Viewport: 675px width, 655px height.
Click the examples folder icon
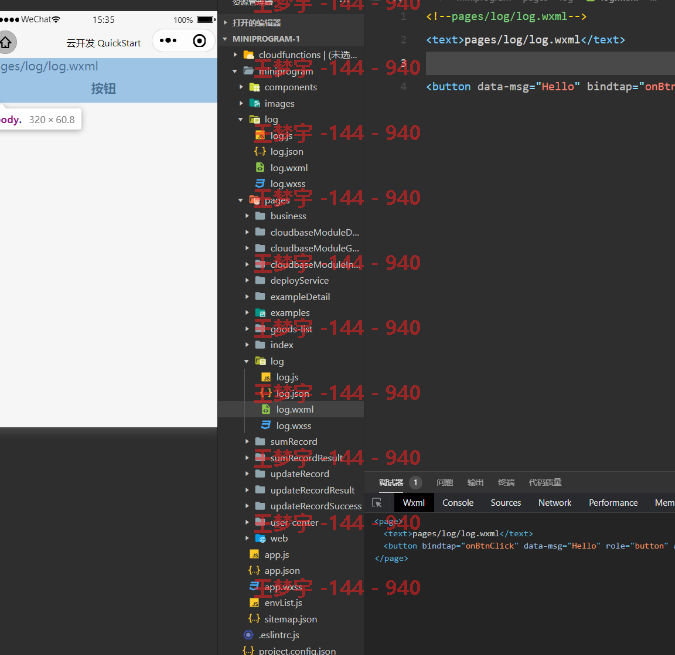point(260,312)
